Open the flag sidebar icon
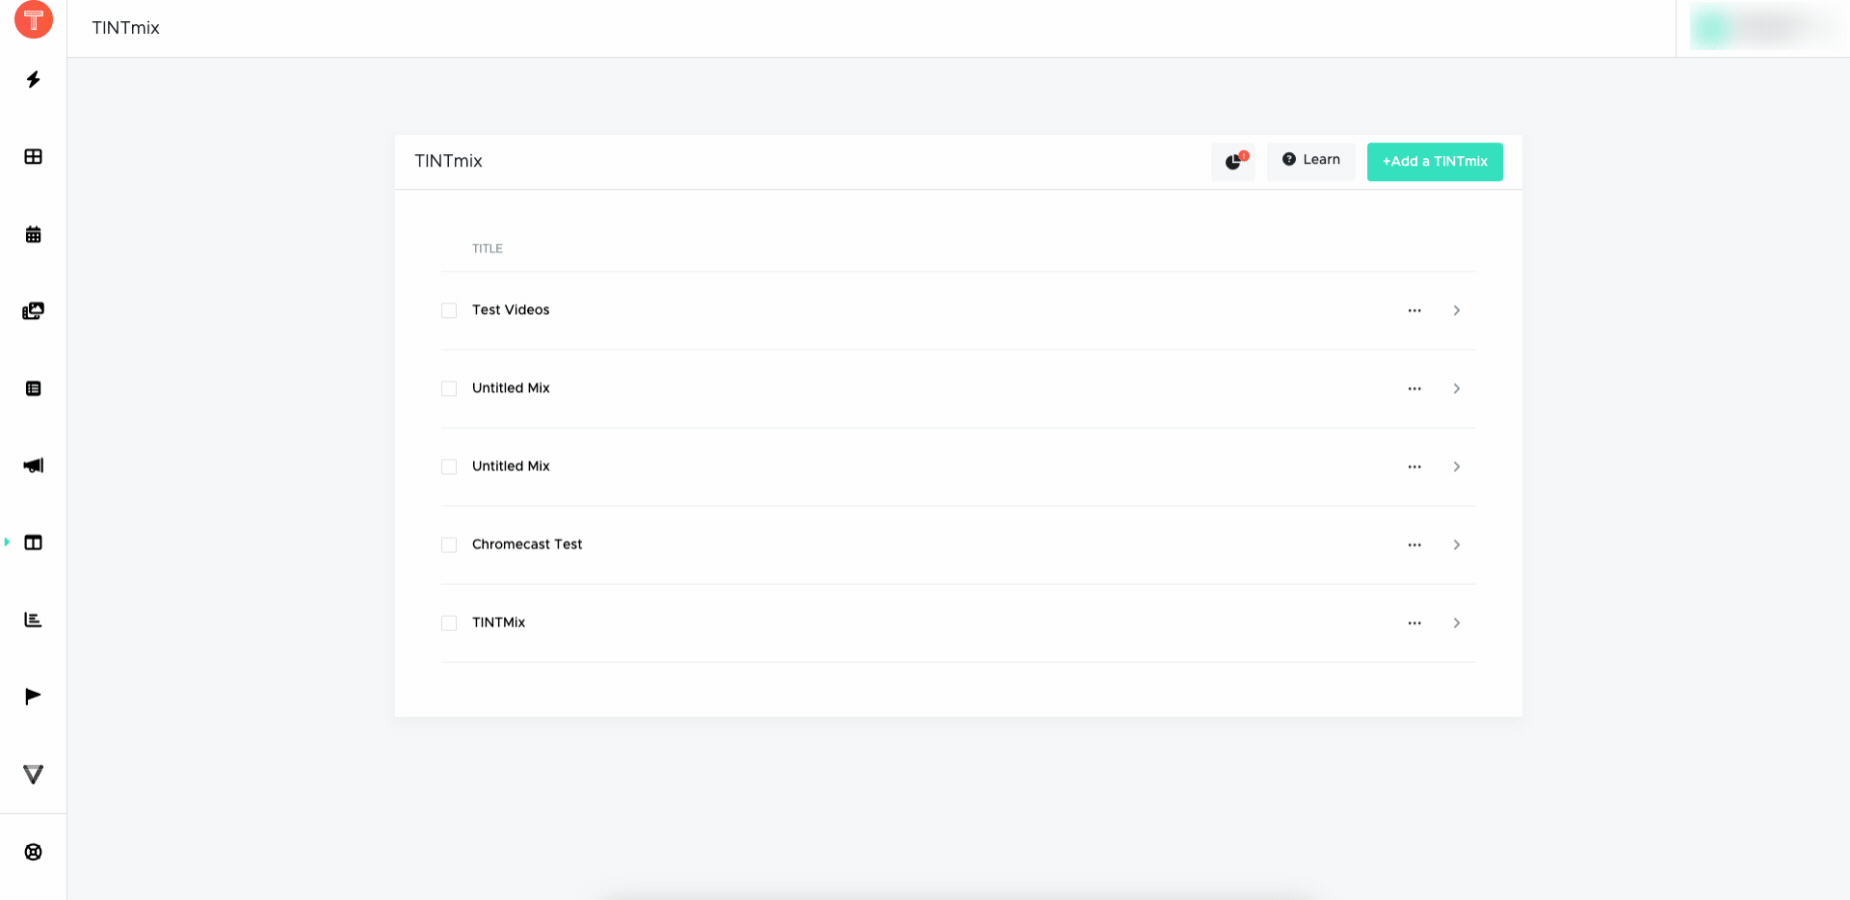The image size is (1850, 900). coord(33,696)
